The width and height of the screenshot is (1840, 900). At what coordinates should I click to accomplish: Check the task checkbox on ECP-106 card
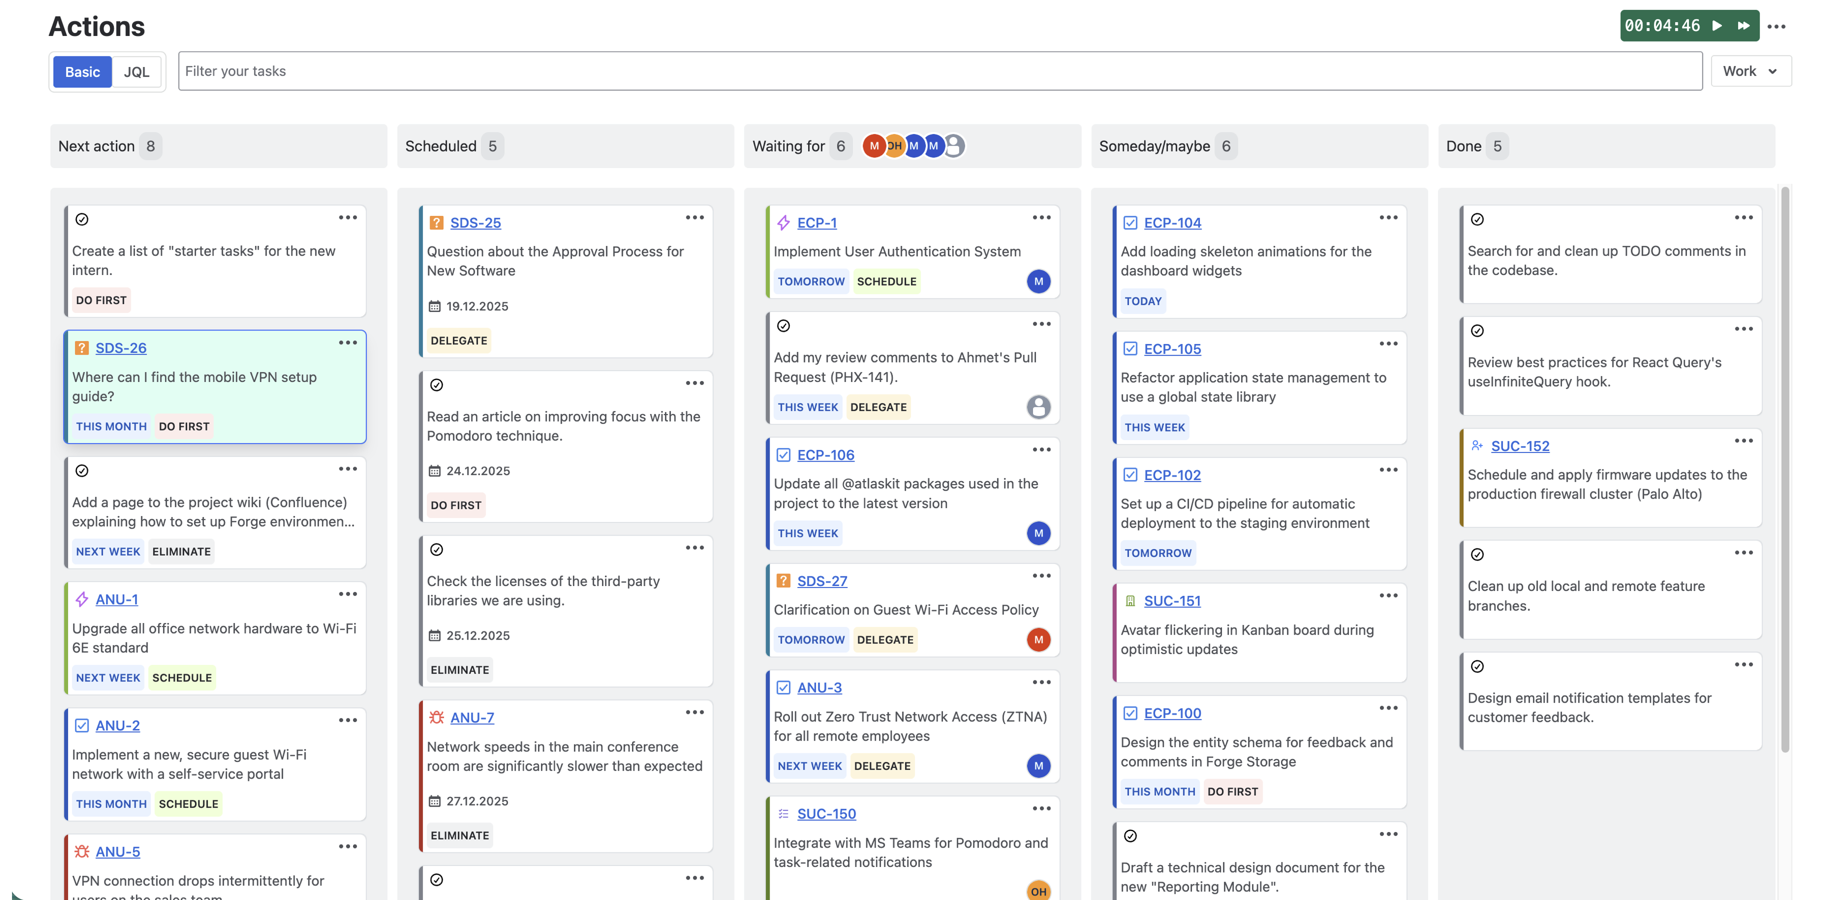[784, 454]
